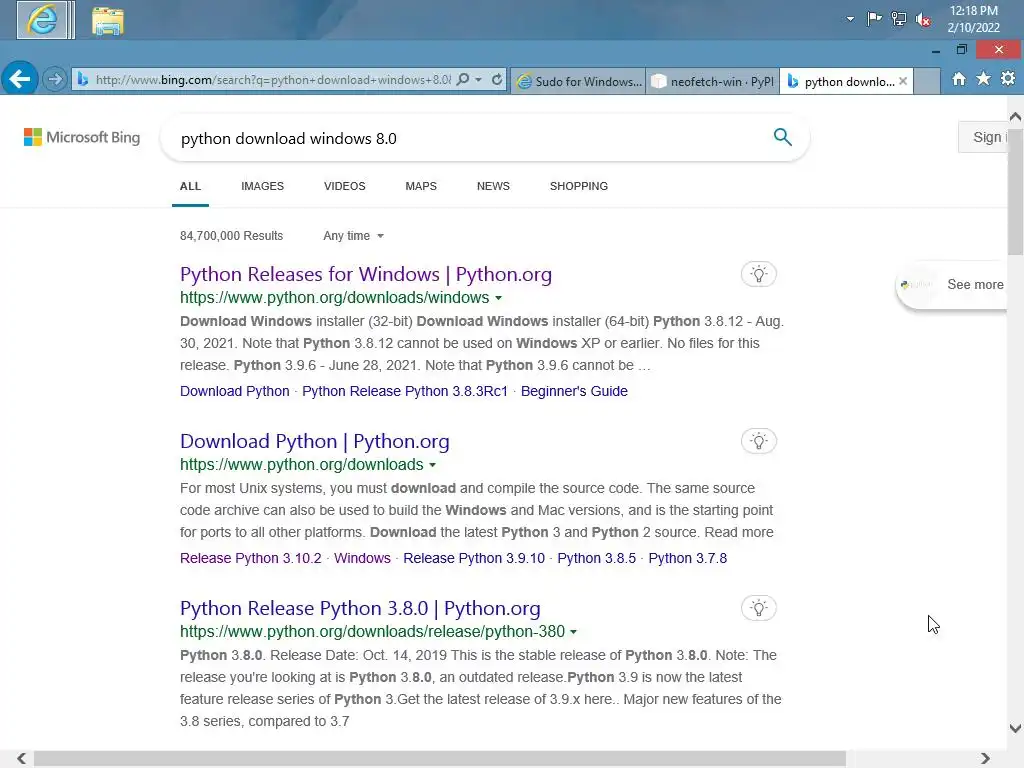
Task: Click the 84,700,000 Results count text
Action: pyautogui.click(x=231, y=236)
